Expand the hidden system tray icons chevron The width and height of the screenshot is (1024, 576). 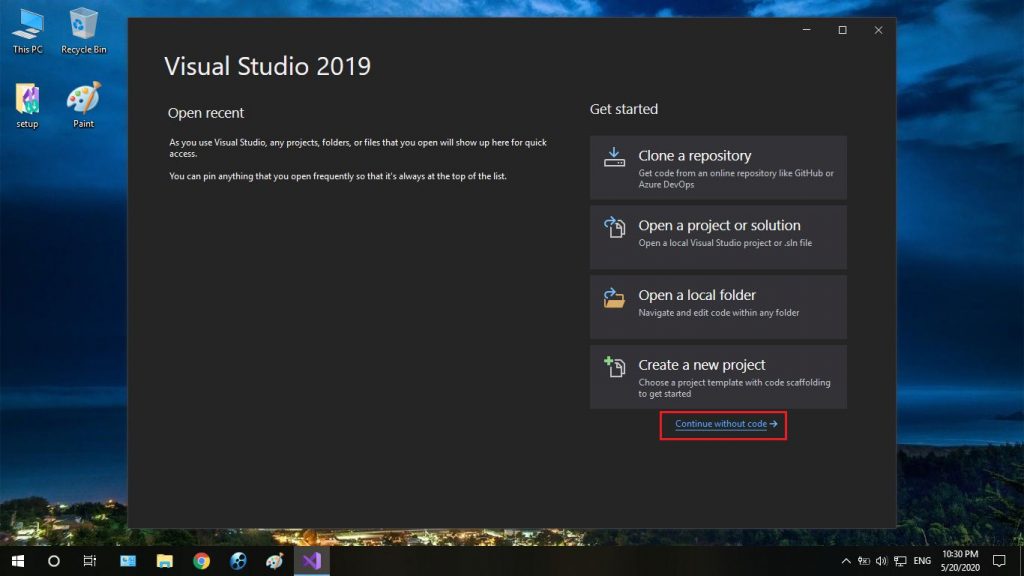(846, 561)
